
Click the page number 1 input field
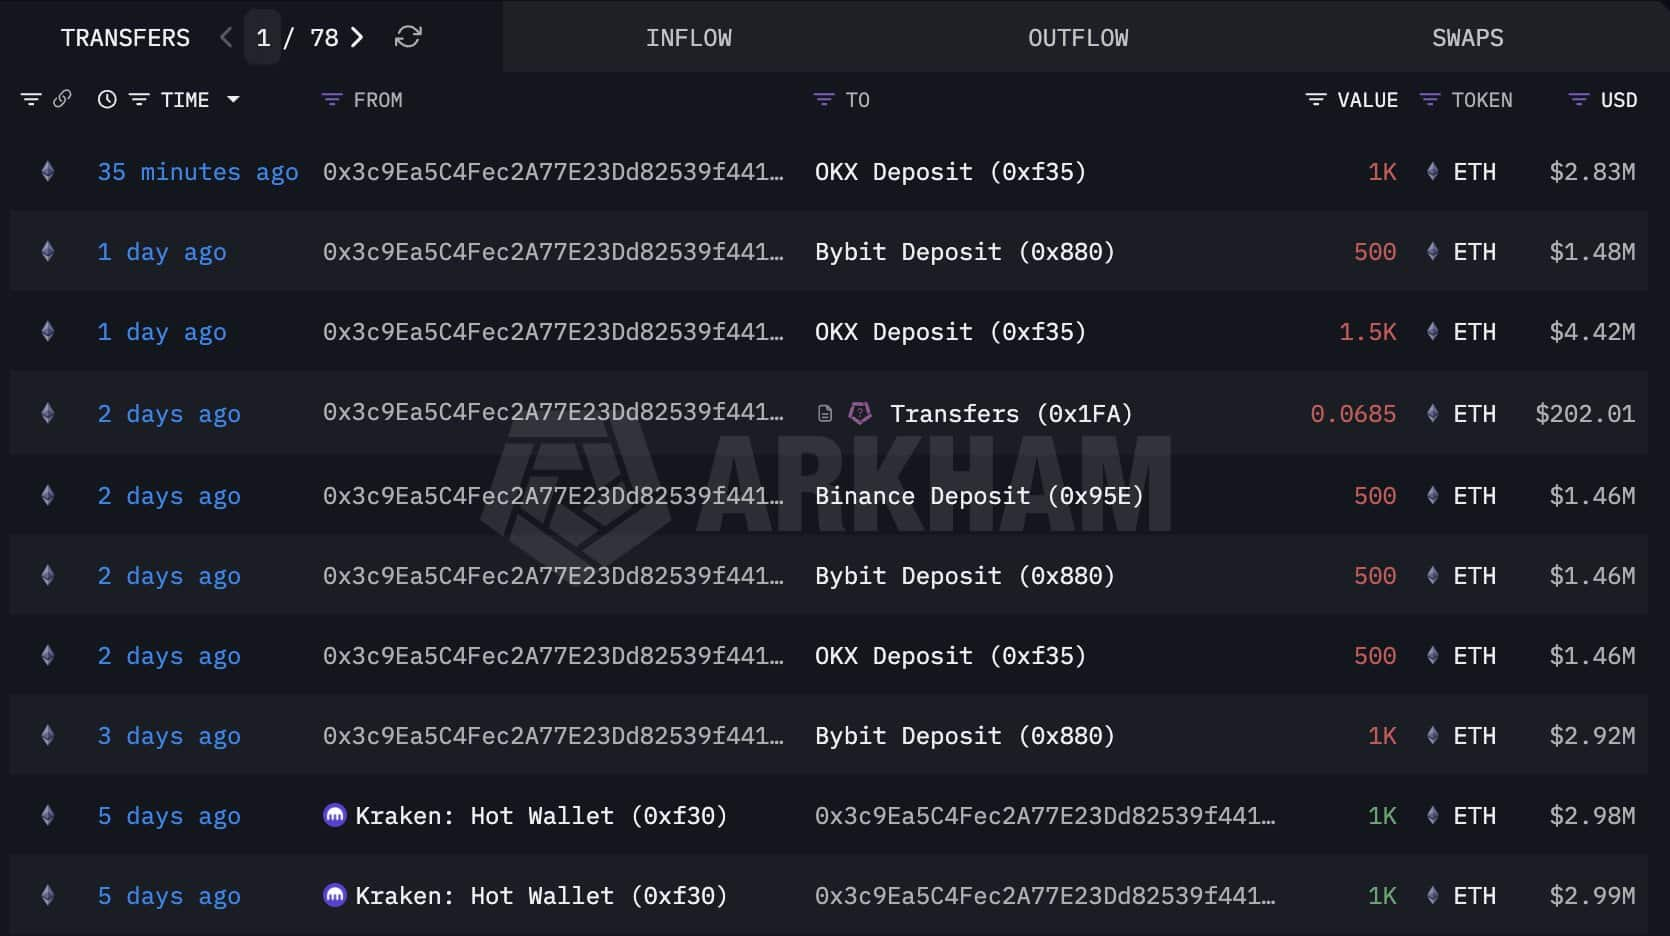263,38
